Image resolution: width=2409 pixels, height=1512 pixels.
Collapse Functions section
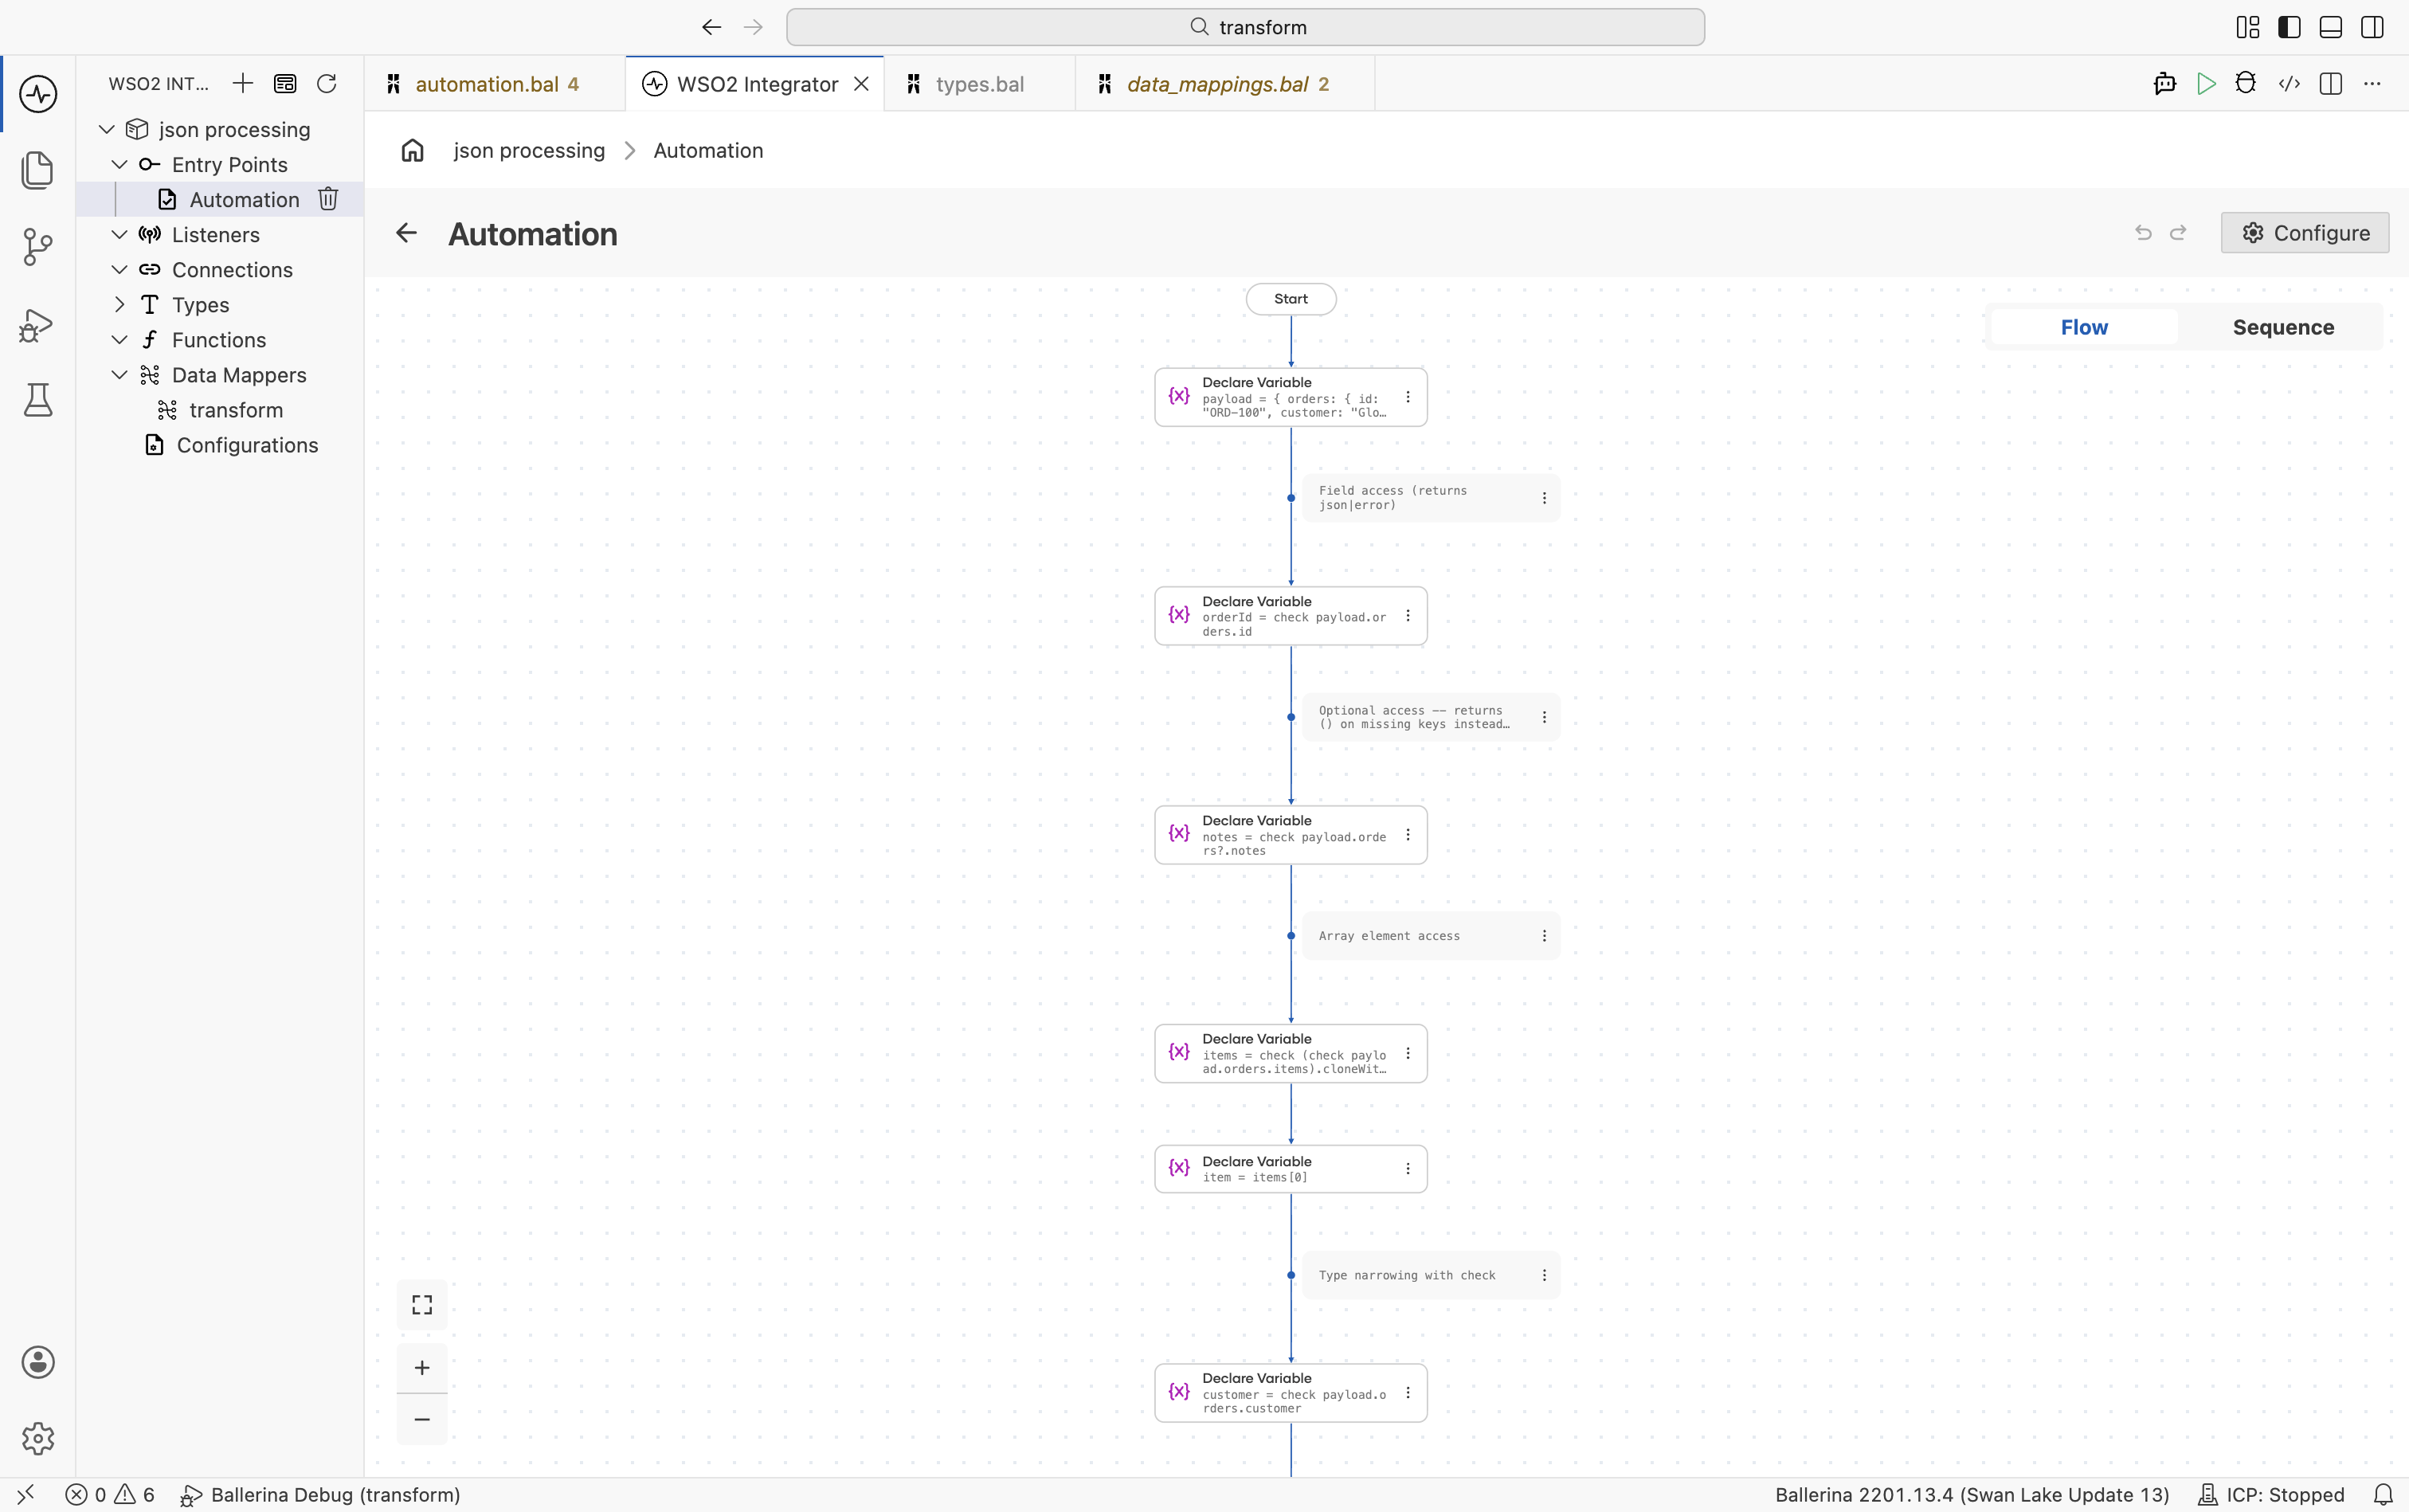coord(120,339)
